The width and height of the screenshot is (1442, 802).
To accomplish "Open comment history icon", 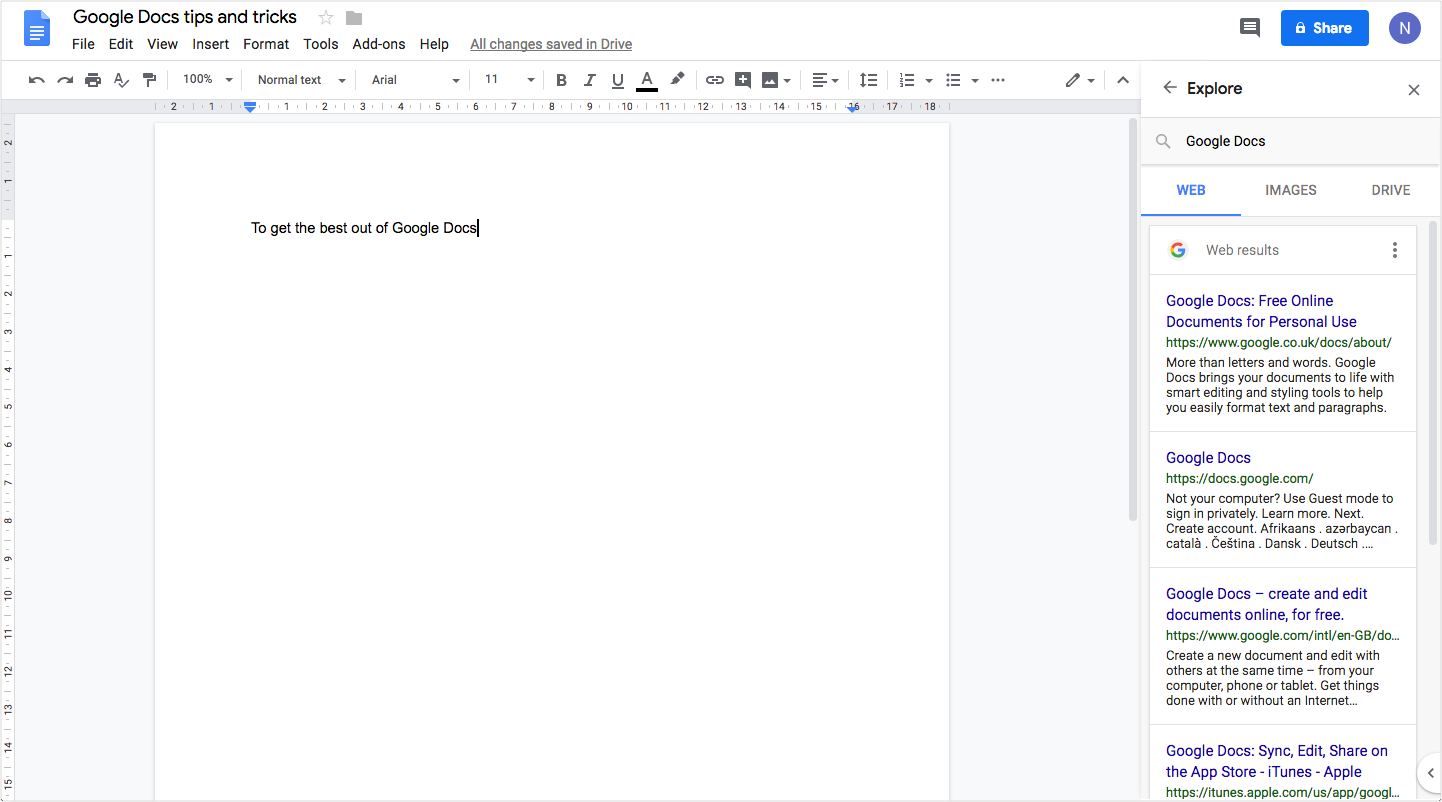I will [x=1249, y=28].
